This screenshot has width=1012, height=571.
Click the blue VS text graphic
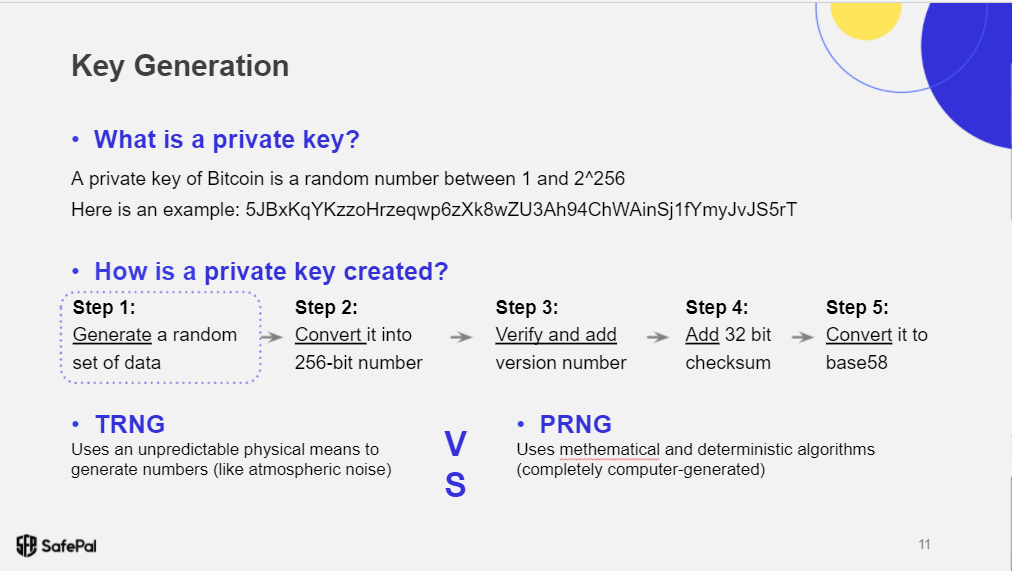coord(455,464)
